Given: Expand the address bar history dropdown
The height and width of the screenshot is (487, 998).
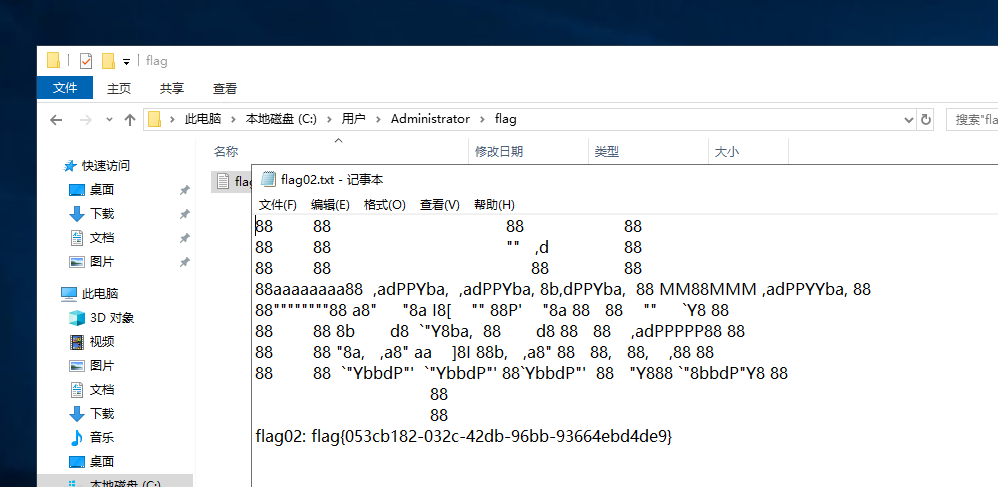Looking at the screenshot, I should (909, 119).
